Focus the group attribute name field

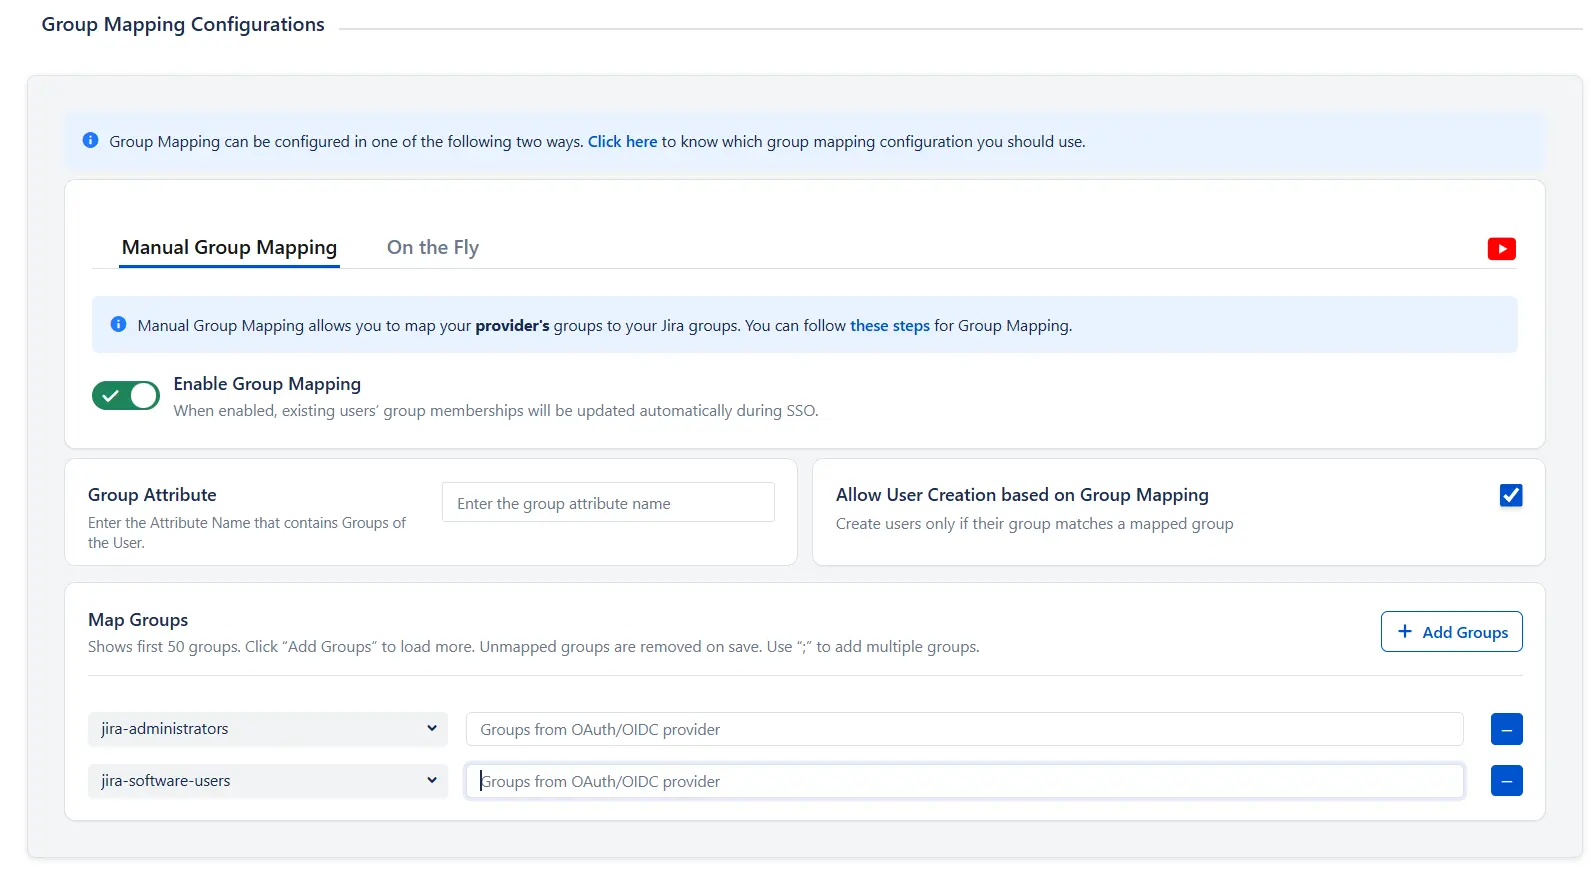[x=608, y=502]
